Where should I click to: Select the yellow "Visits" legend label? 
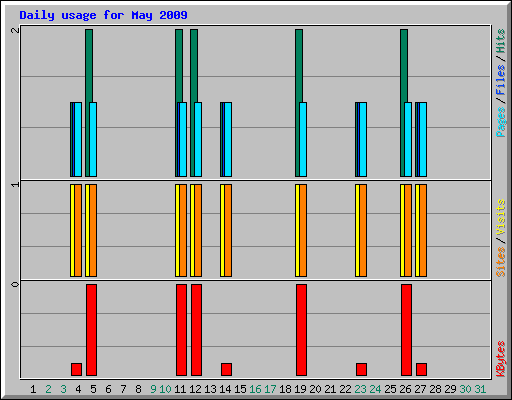point(501,217)
